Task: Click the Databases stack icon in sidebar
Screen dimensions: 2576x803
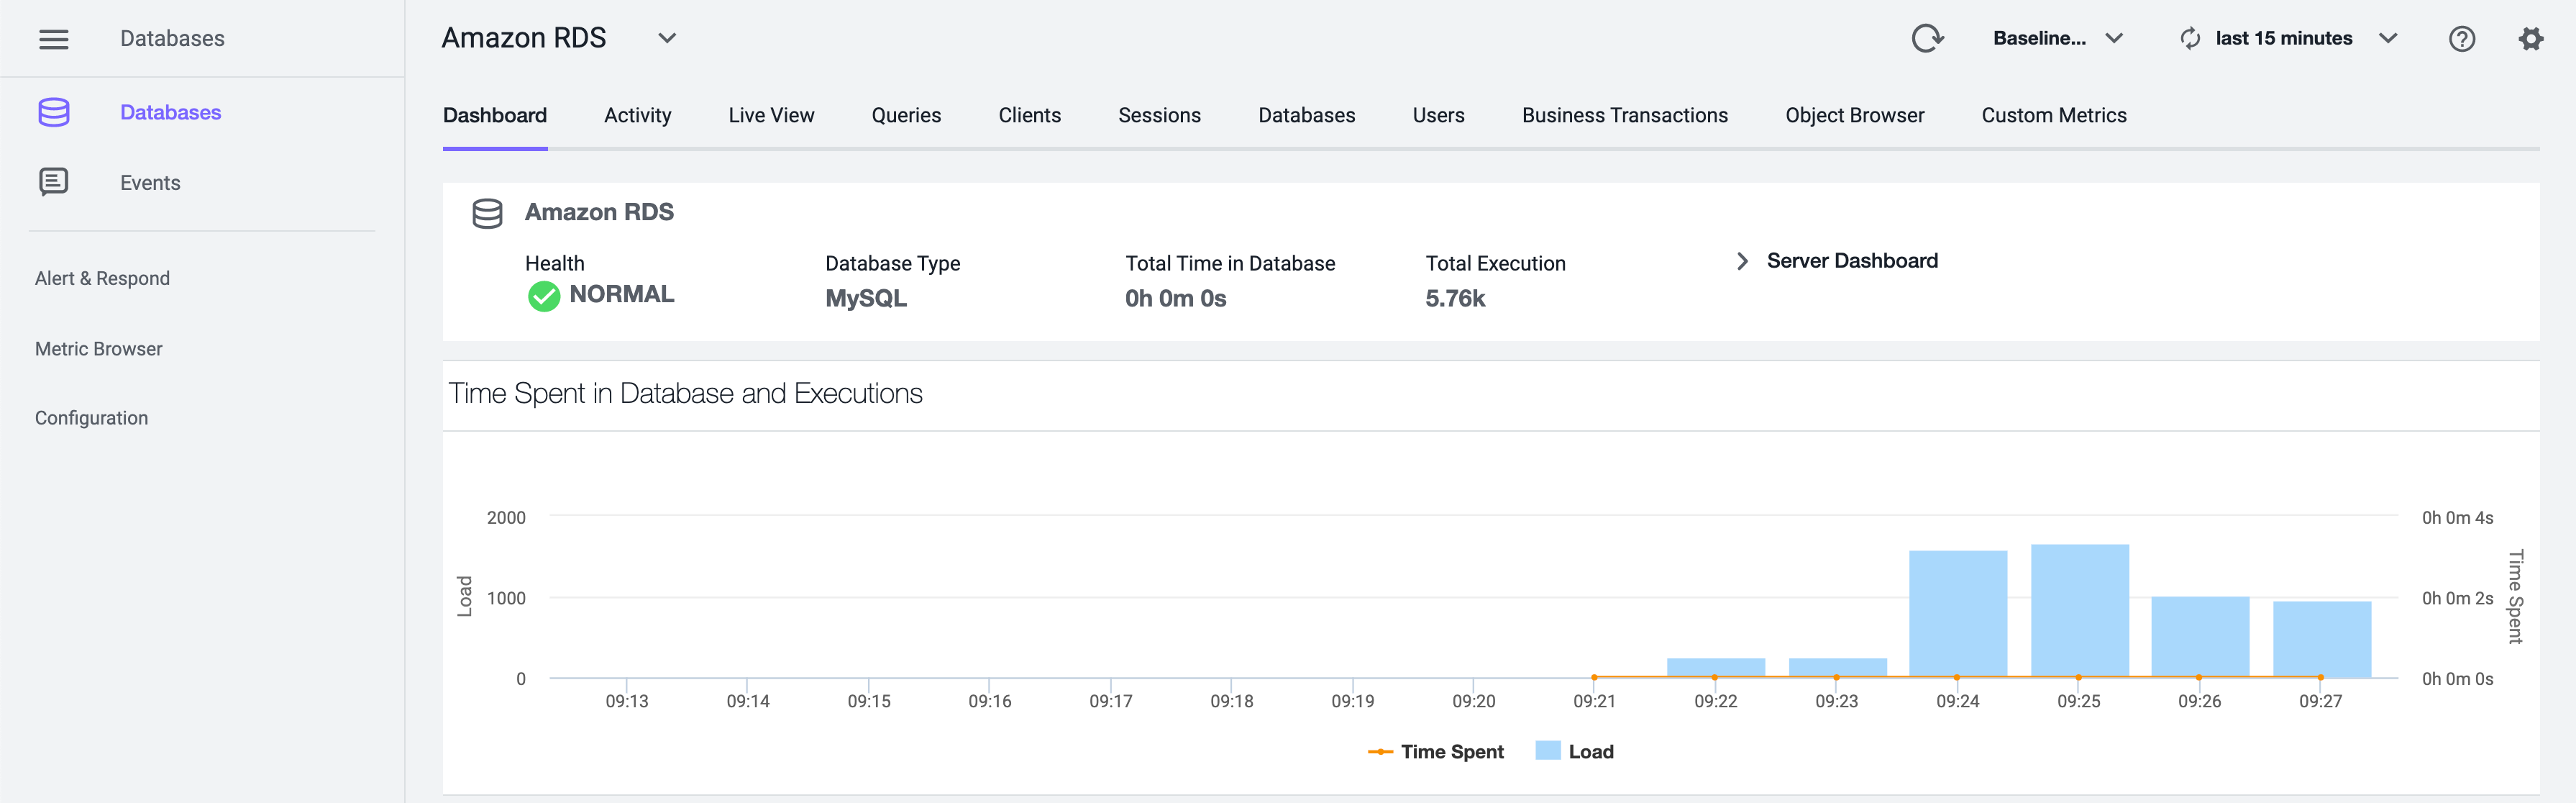Action: click(53, 112)
